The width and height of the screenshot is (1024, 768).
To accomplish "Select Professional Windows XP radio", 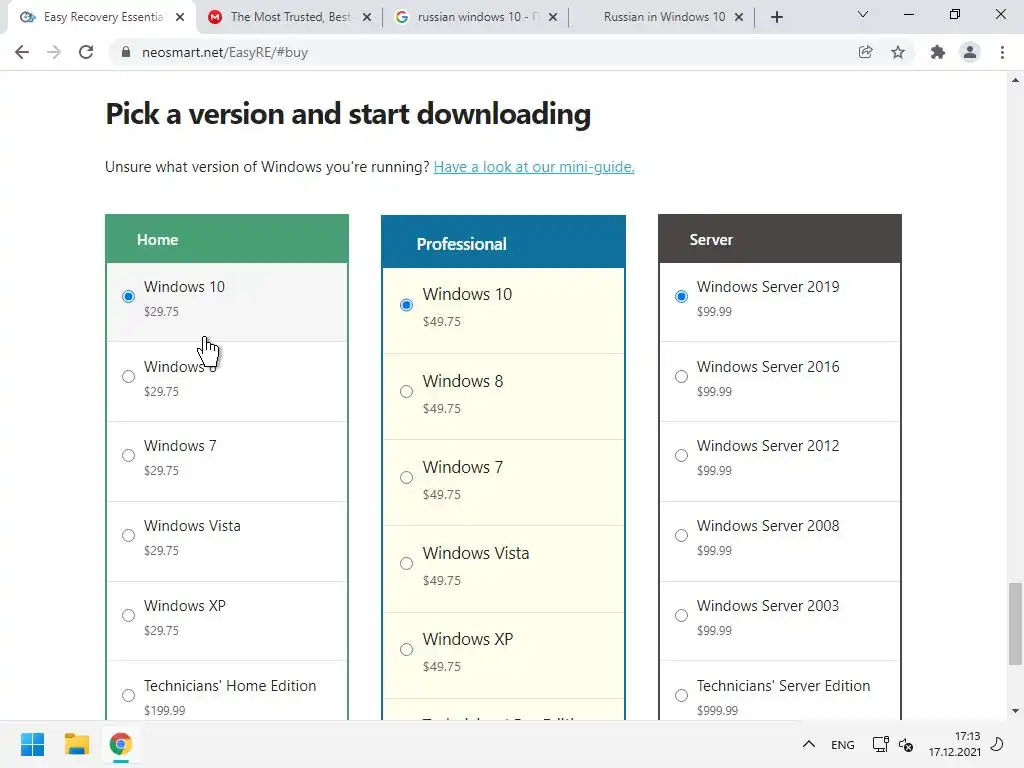I will pos(406,649).
